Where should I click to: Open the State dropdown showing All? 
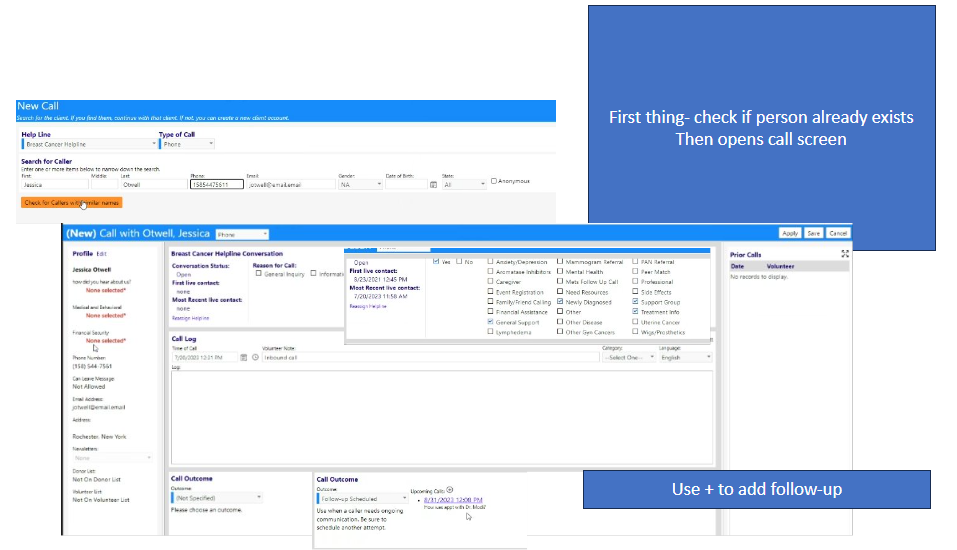pyautogui.click(x=464, y=184)
